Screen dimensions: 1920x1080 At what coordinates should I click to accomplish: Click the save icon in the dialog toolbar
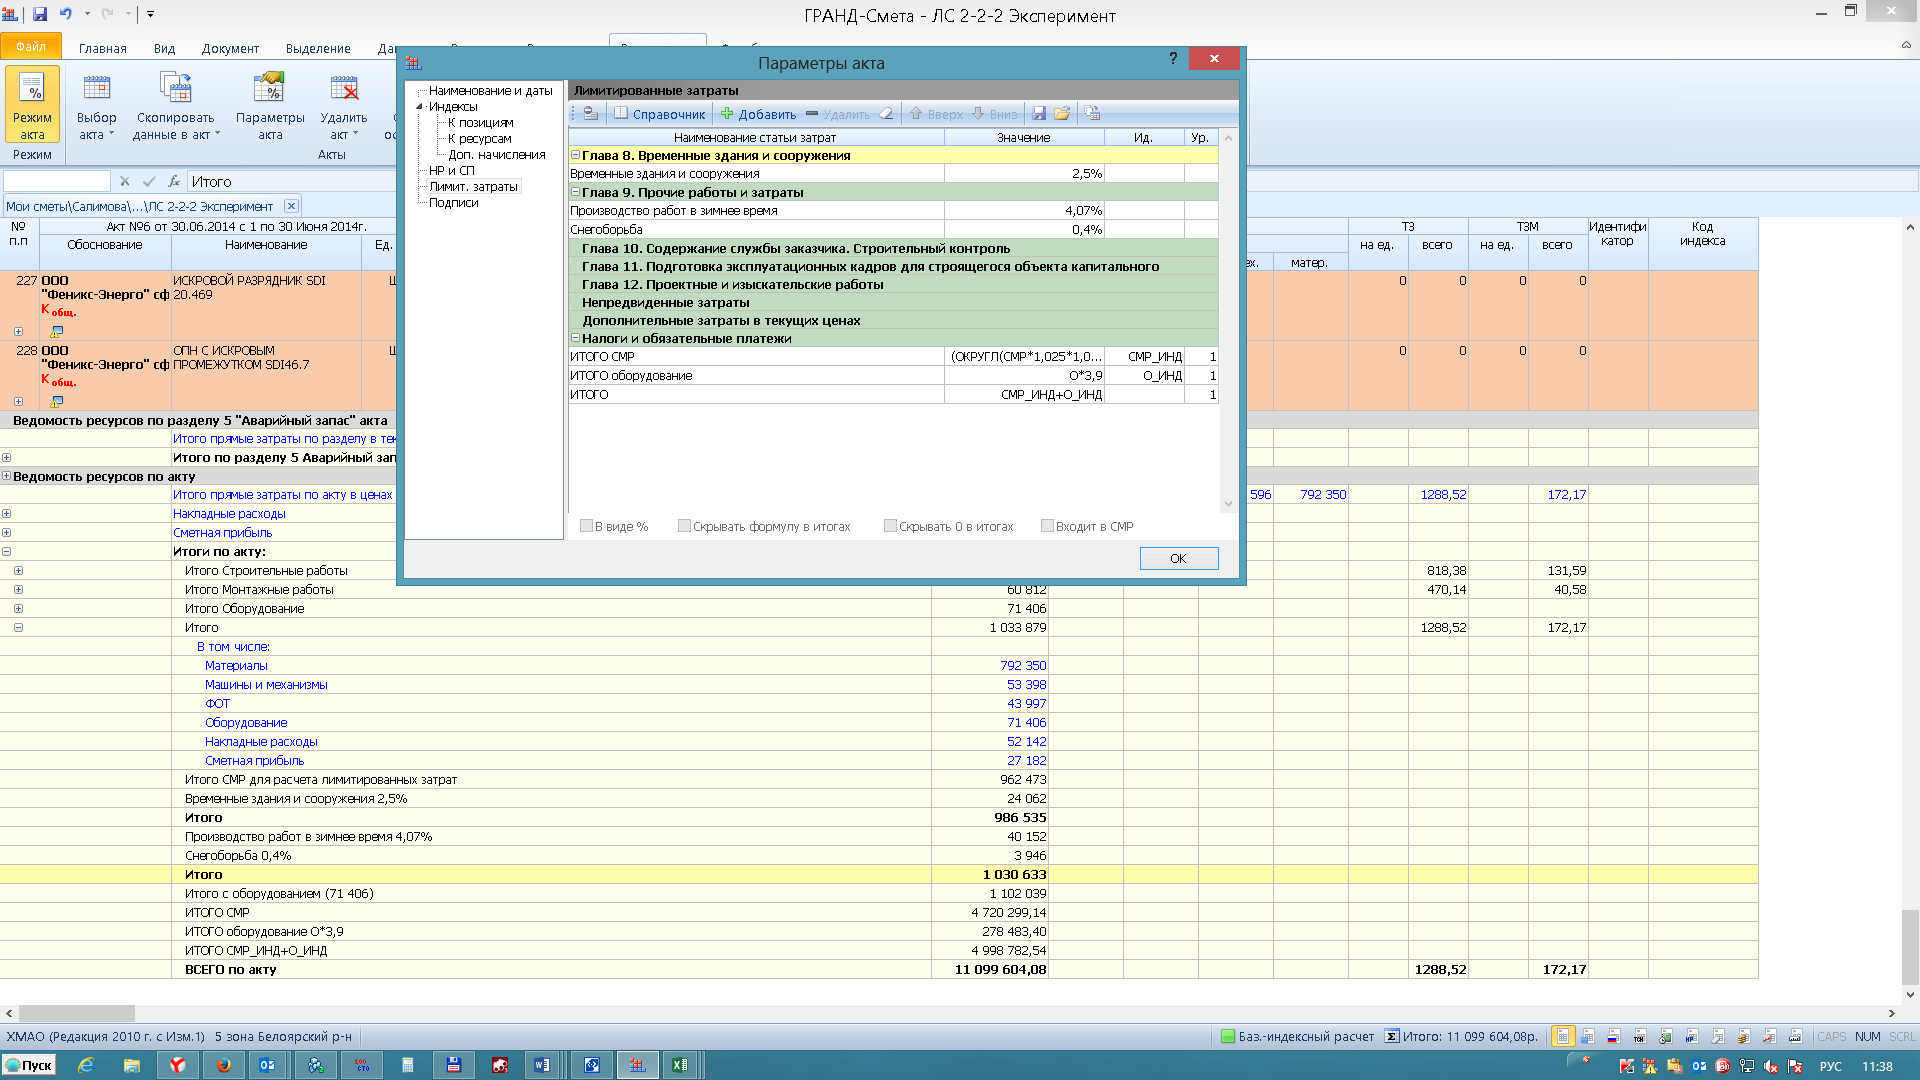(1039, 114)
